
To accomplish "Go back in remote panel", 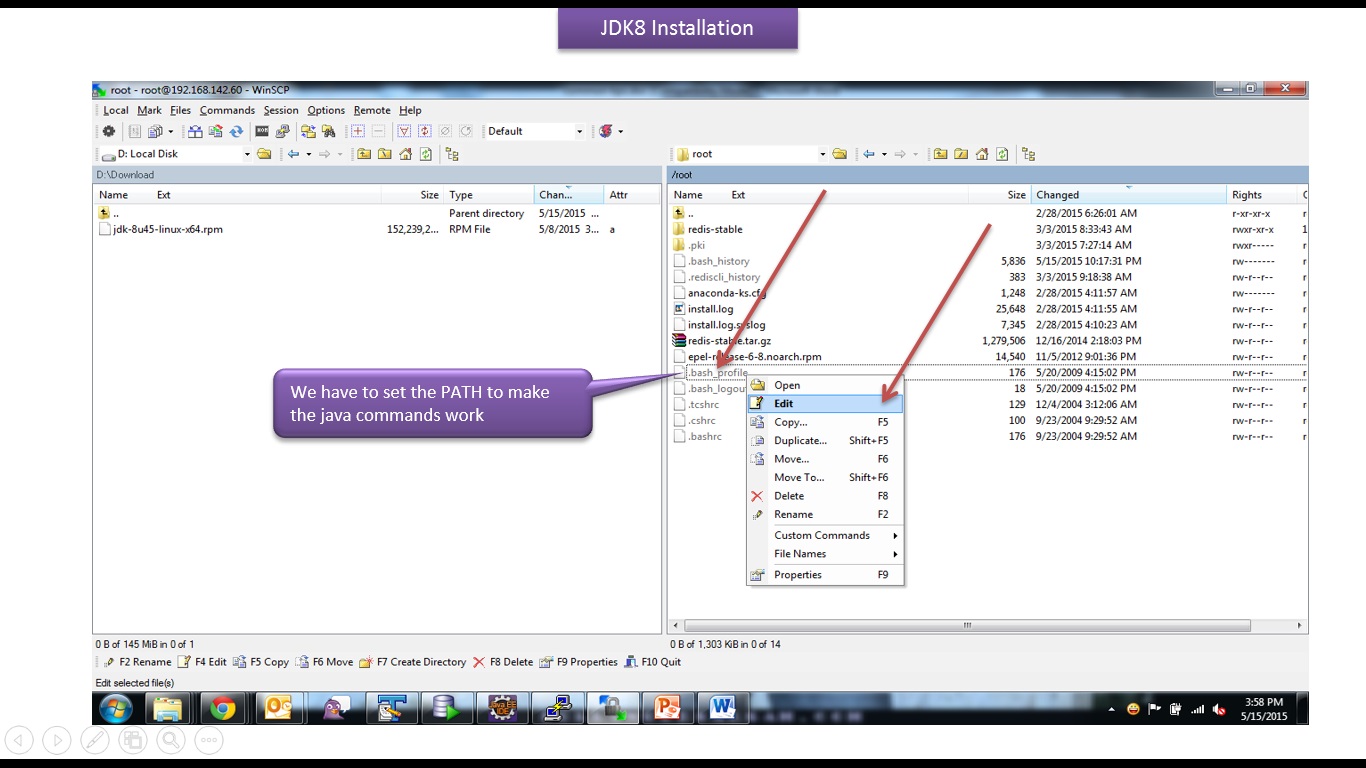I will tap(868, 154).
